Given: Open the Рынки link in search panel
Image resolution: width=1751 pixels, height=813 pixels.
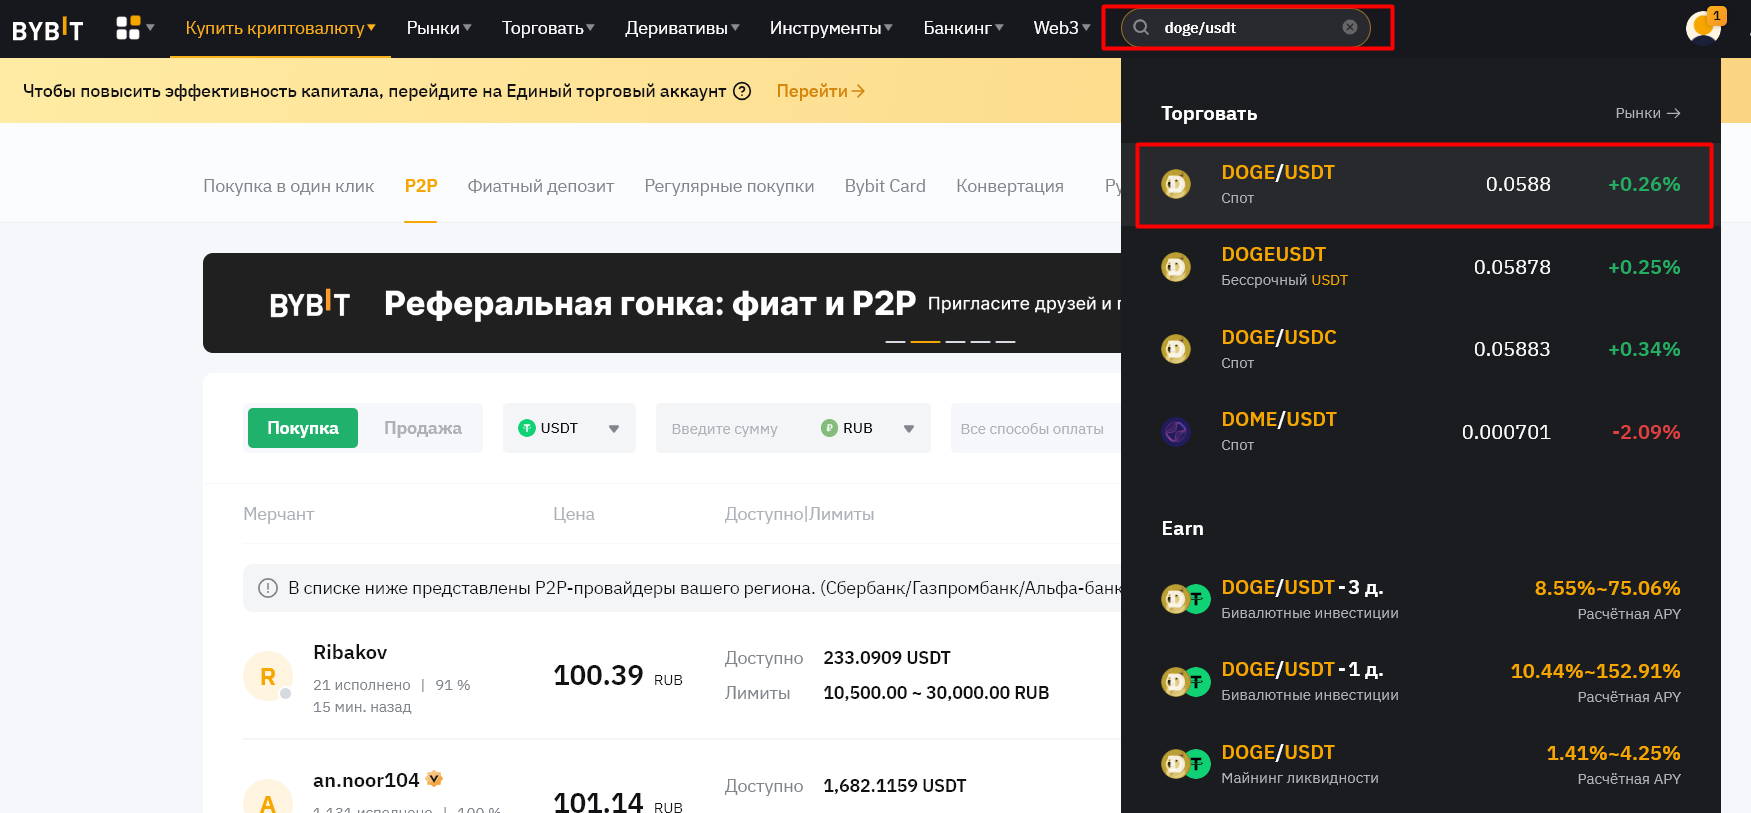Looking at the screenshot, I should [x=1648, y=113].
